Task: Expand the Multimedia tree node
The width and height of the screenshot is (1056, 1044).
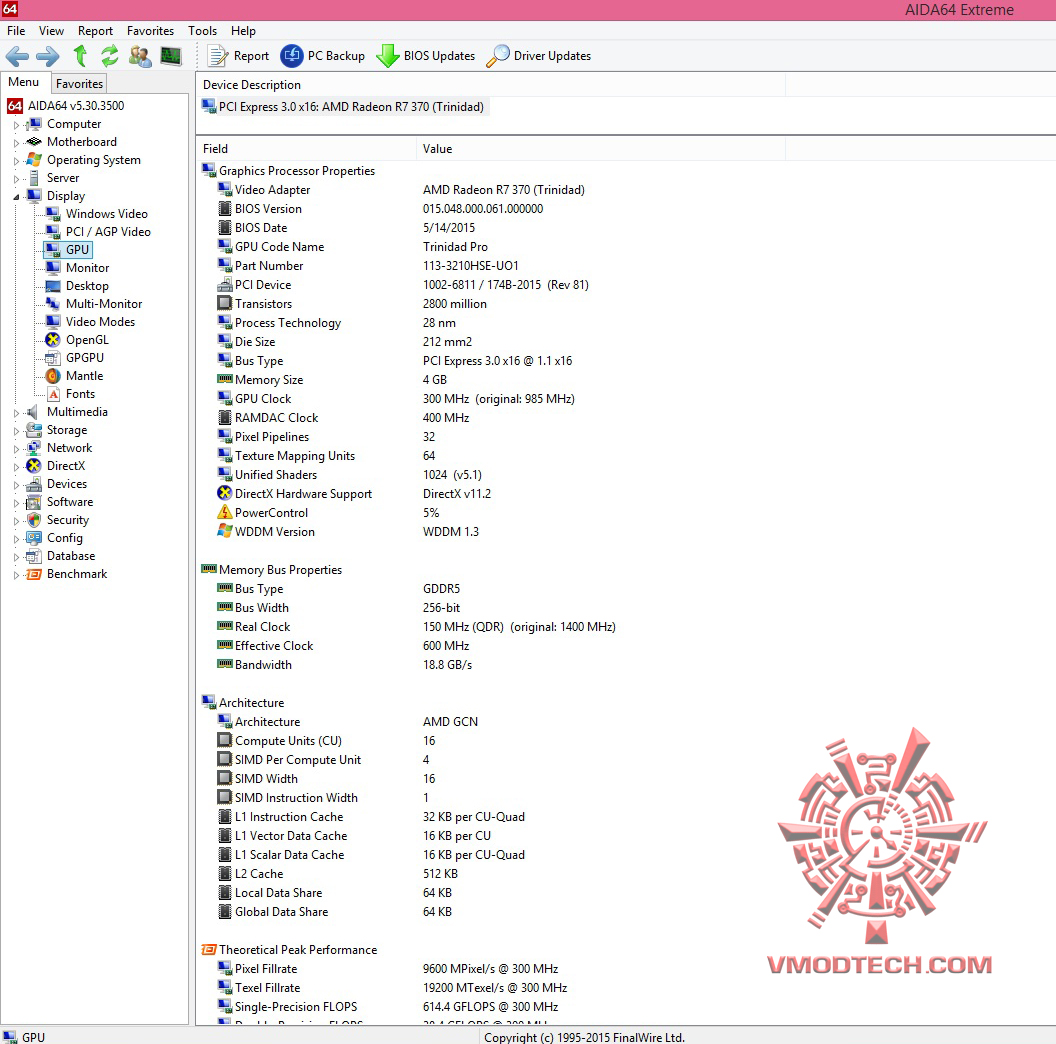Action: coord(16,413)
